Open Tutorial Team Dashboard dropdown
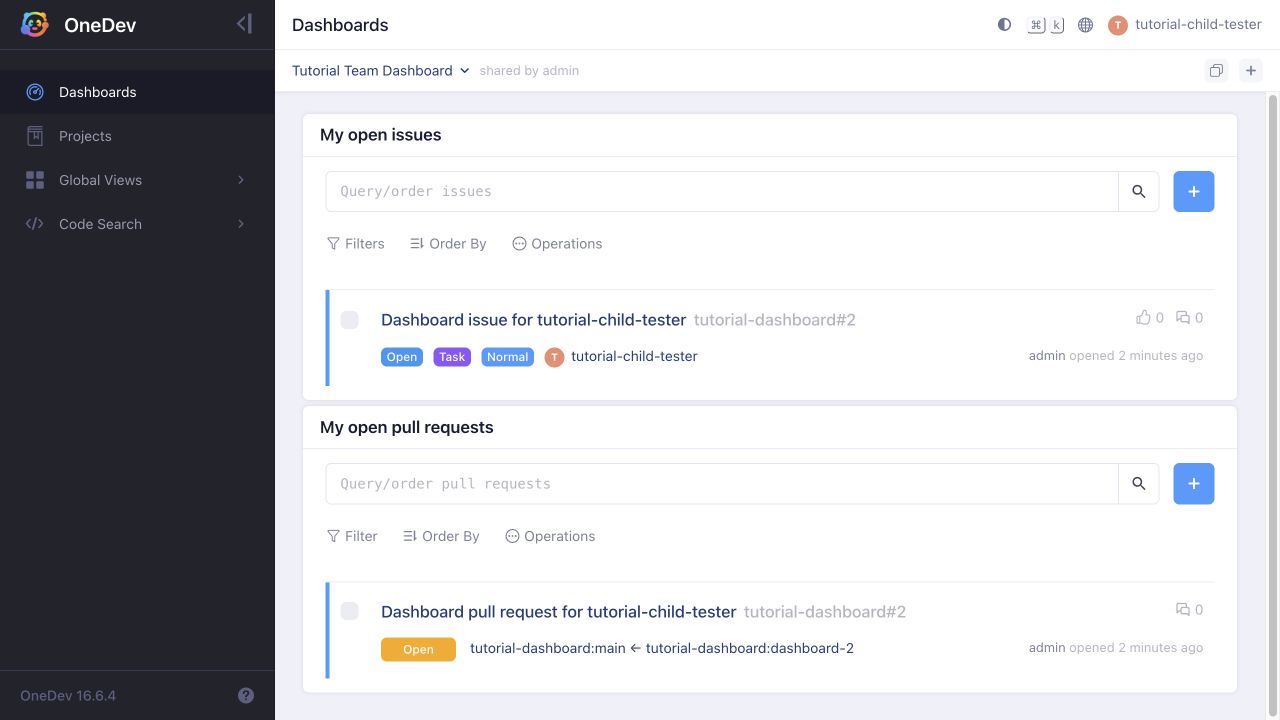Viewport: 1280px width, 720px height. pyautogui.click(x=381, y=71)
